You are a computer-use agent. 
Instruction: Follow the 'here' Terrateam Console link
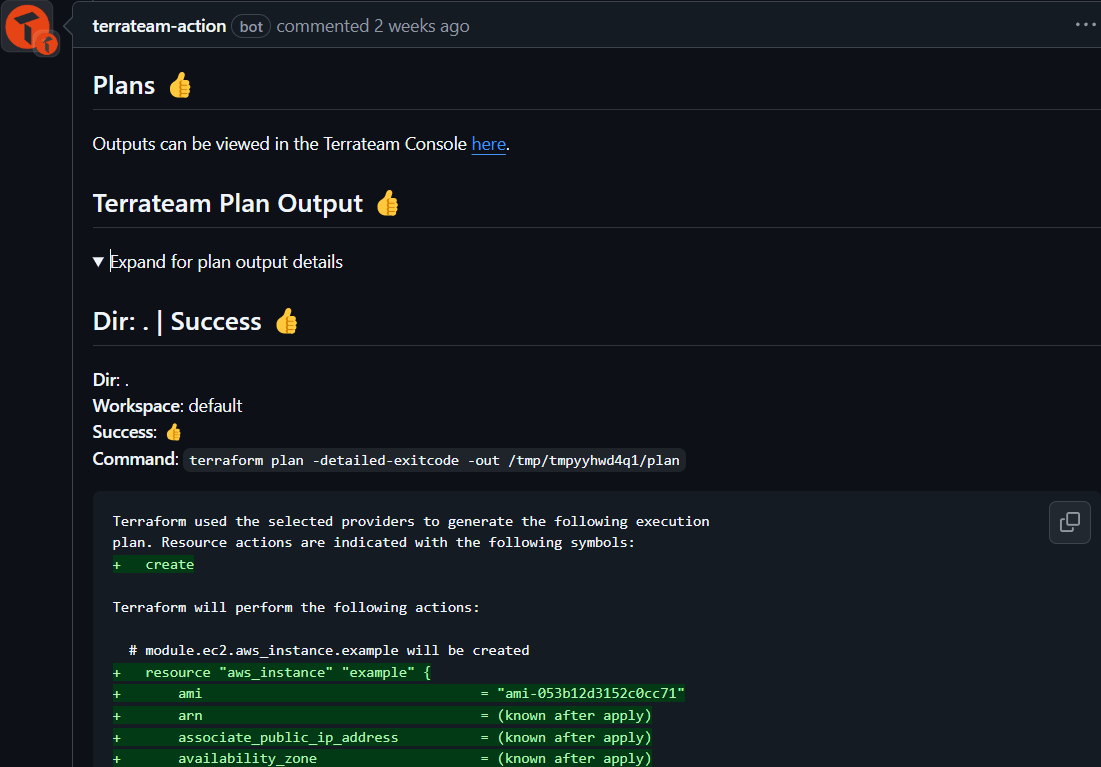point(489,144)
